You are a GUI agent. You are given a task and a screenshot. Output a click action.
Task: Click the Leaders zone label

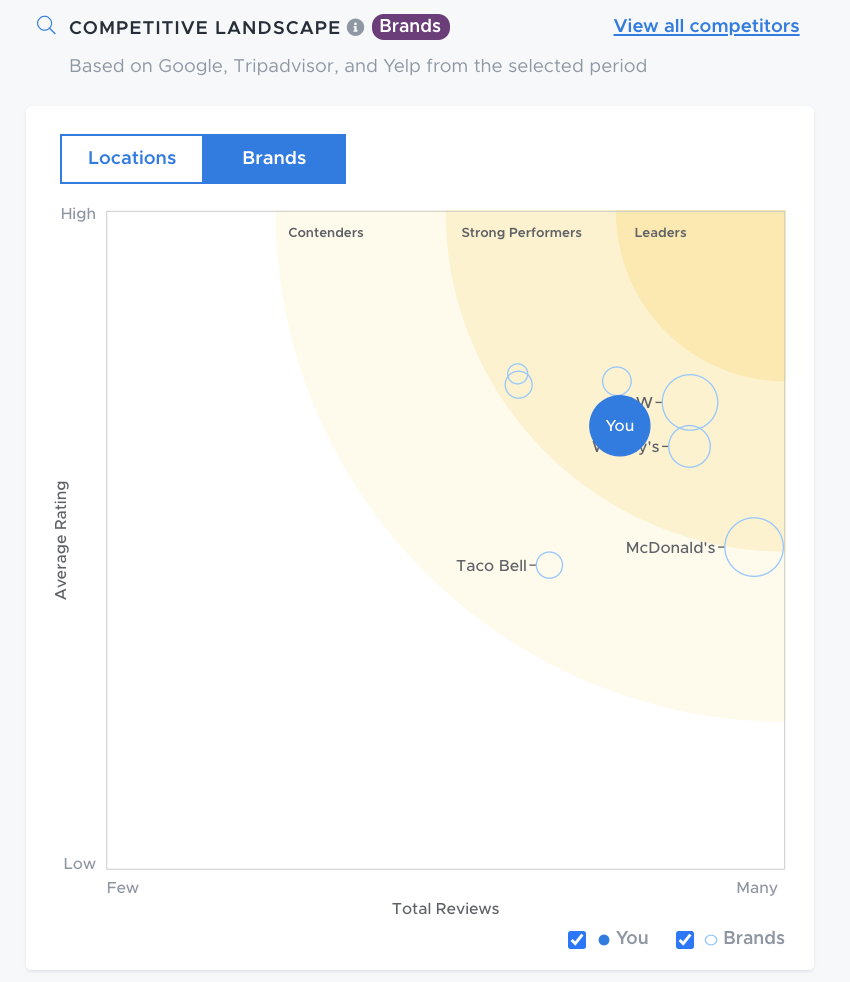(660, 233)
